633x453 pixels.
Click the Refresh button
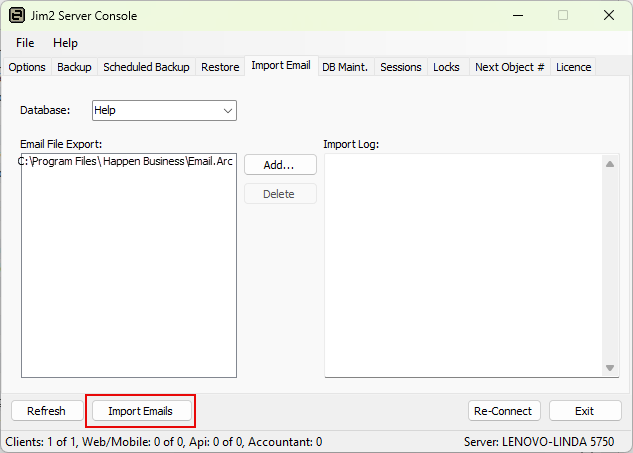pyautogui.click(x=47, y=411)
